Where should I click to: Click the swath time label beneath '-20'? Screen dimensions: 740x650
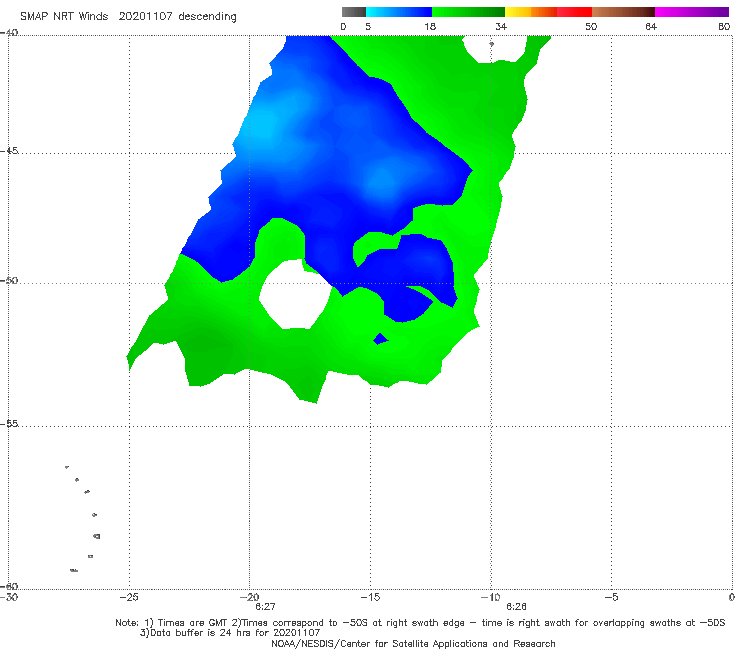pyautogui.click(x=265, y=607)
